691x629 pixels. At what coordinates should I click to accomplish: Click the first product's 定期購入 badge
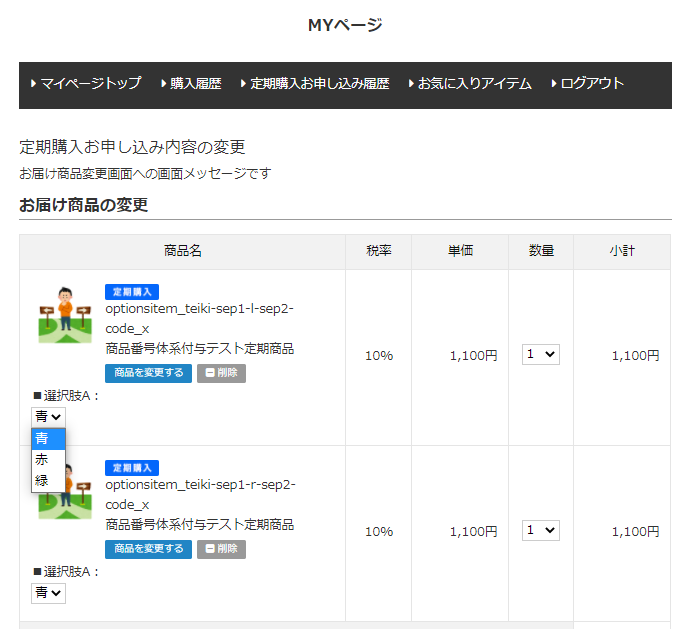pos(132,292)
